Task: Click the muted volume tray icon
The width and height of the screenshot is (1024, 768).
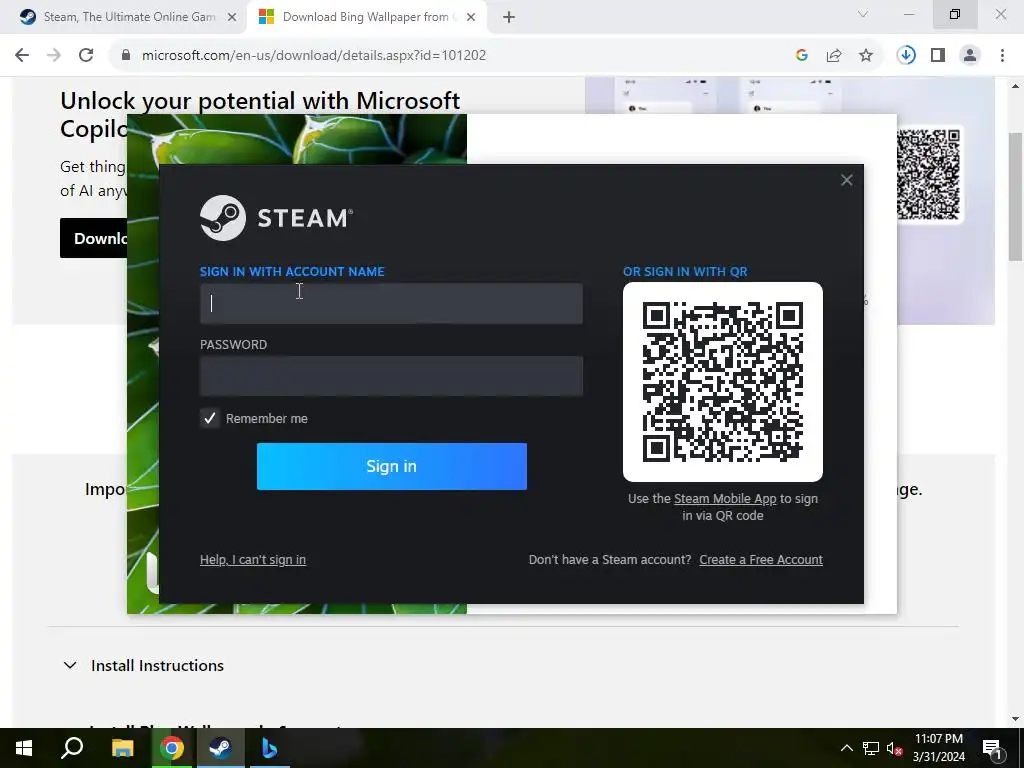Action: (895, 748)
